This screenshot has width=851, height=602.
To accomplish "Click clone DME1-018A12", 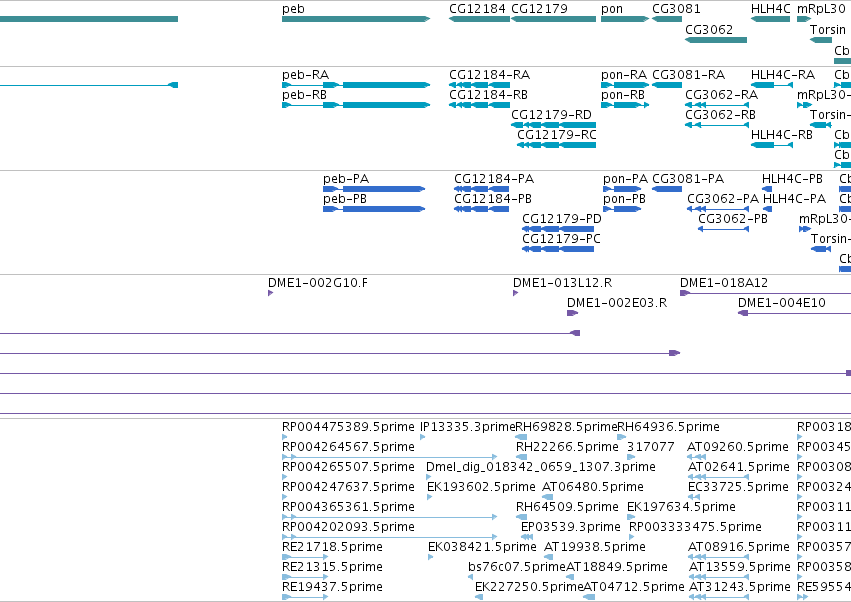I will pyautogui.click(x=765, y=293).
